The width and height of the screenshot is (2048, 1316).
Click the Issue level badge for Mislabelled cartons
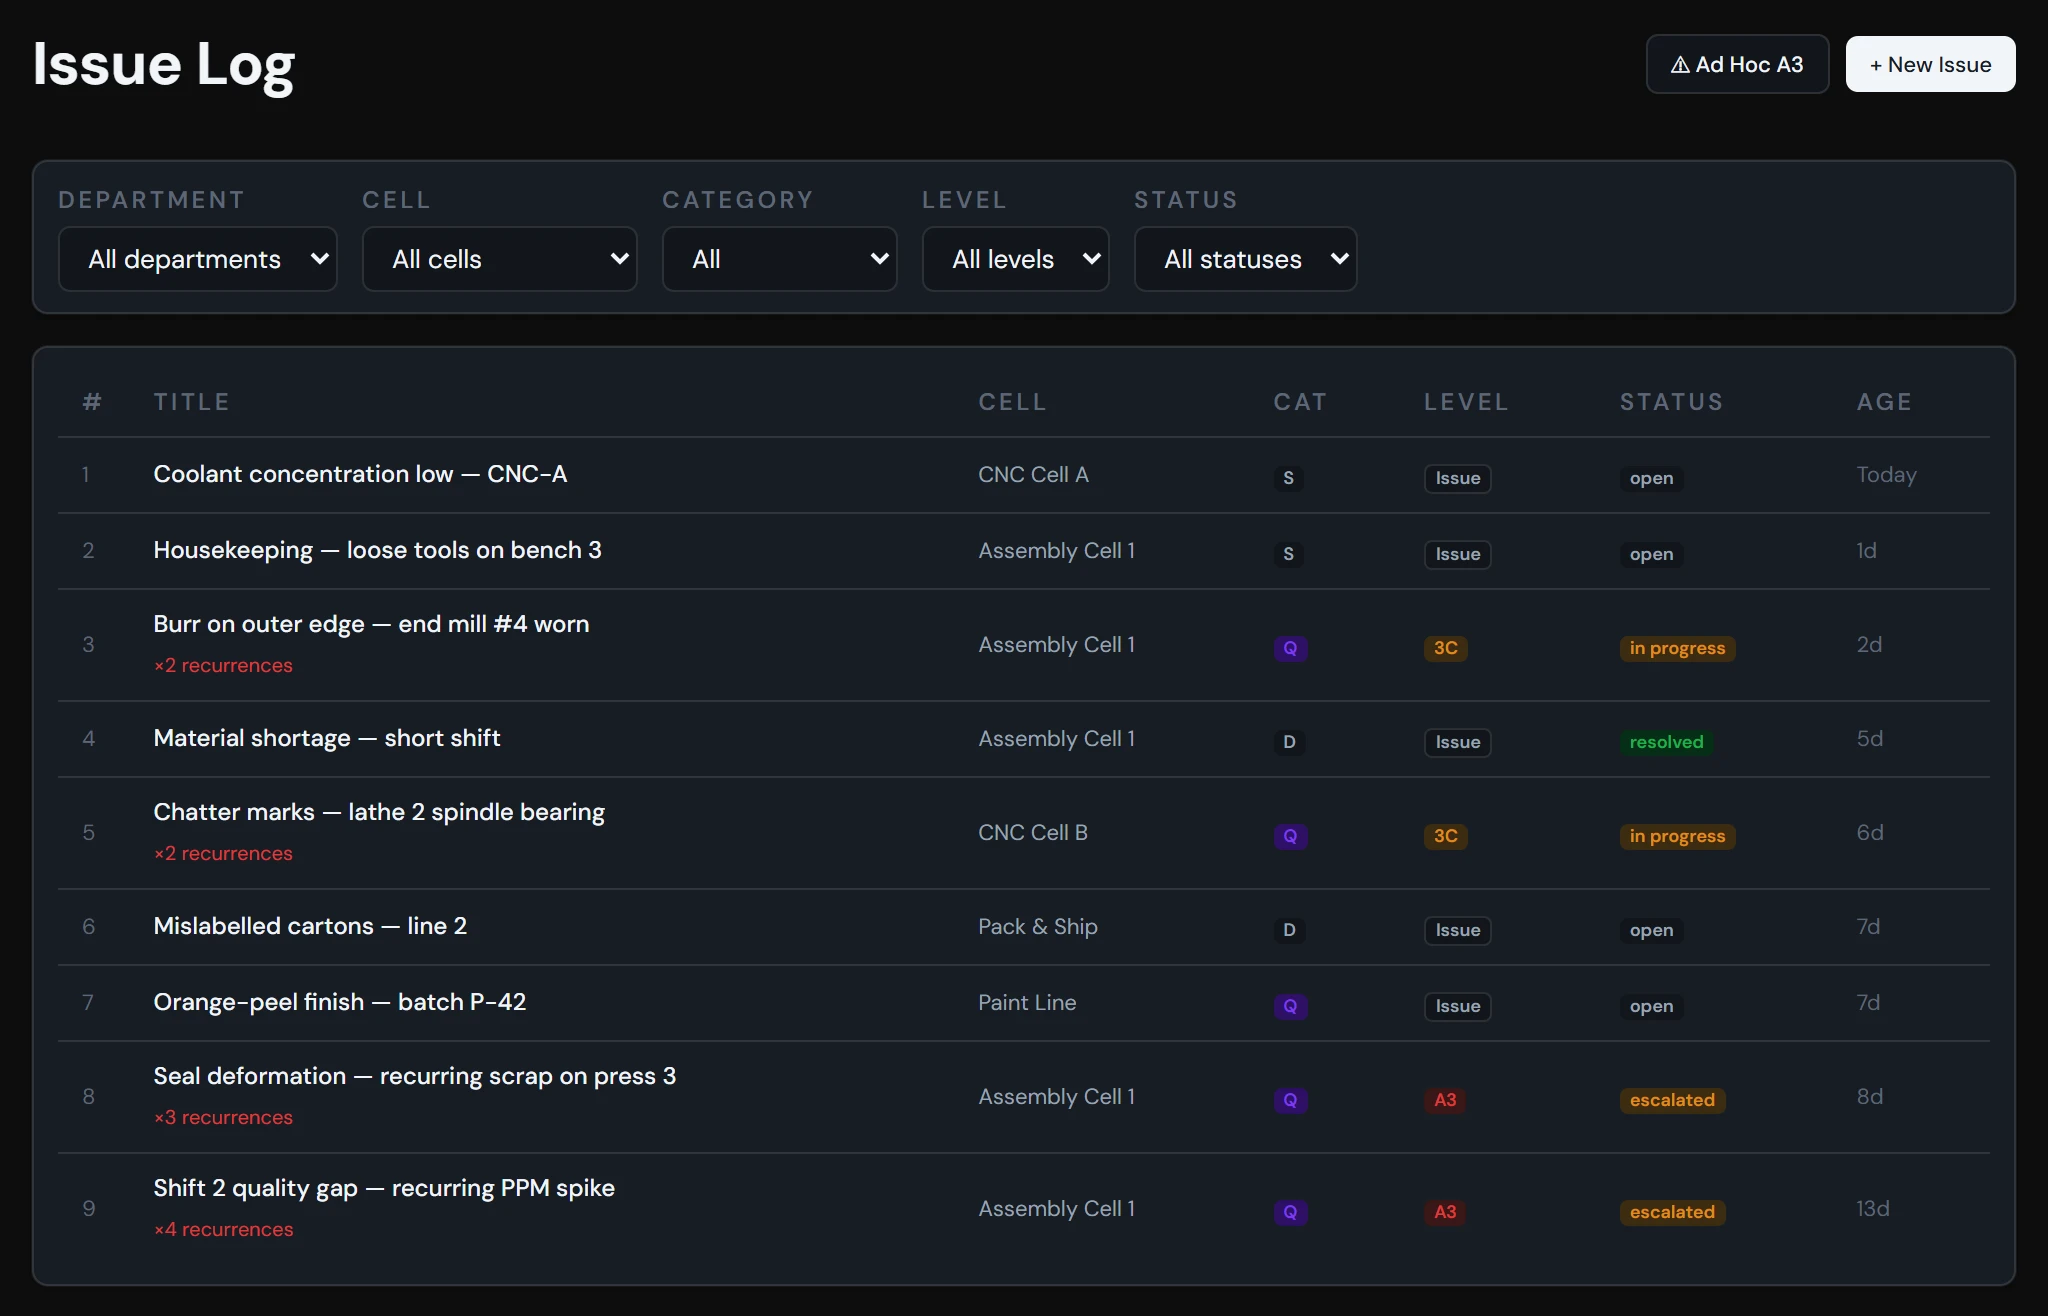1458,930
